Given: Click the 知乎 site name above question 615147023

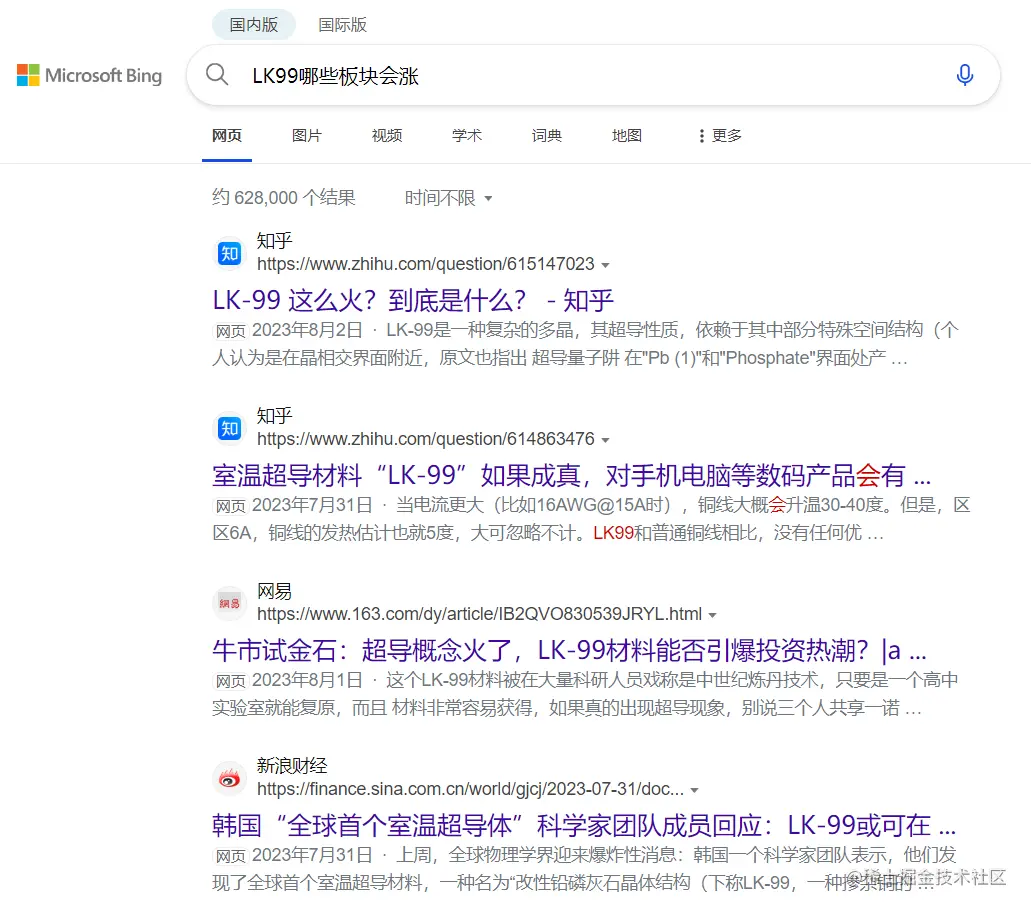Looking at the screenshot, I should [274, 241].
